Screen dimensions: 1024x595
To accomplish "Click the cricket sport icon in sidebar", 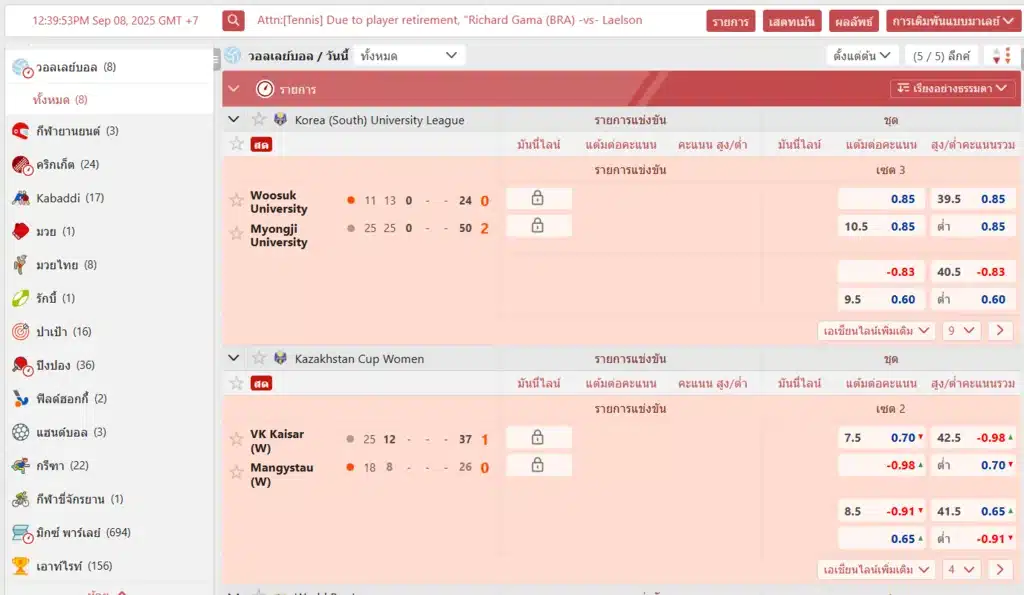I will click(x=21, y=165).
